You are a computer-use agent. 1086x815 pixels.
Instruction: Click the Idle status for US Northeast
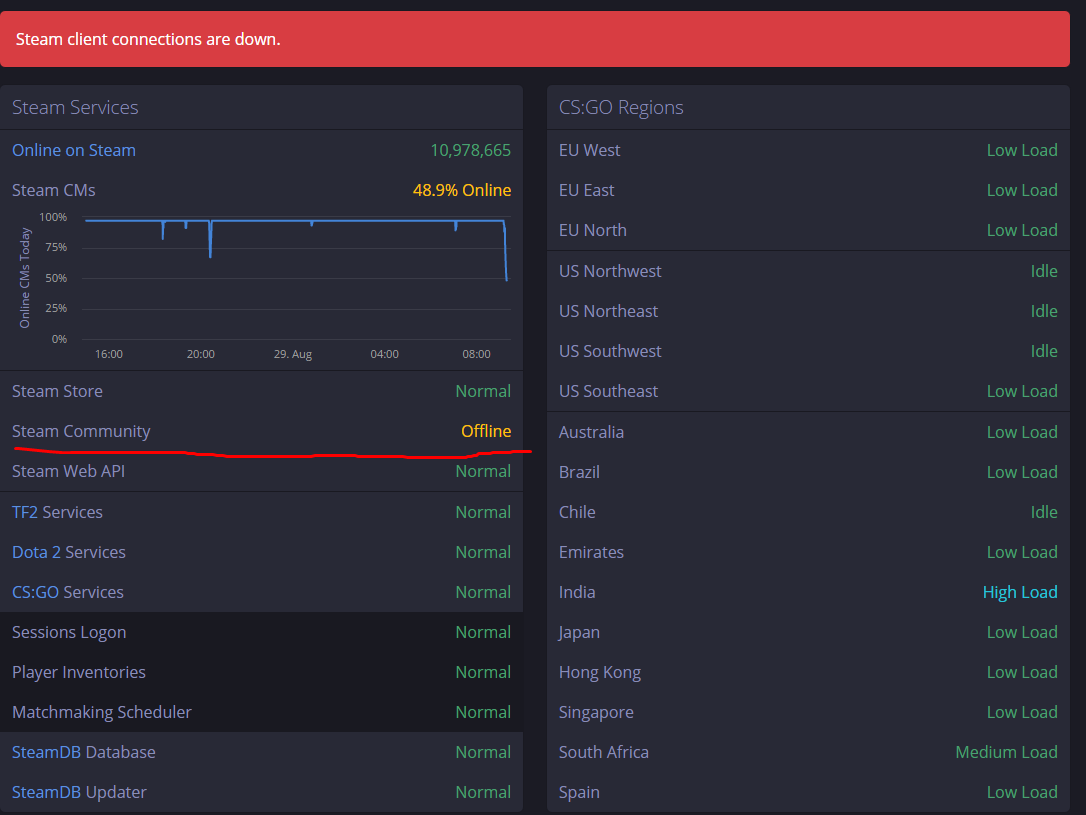[1044, 312]
